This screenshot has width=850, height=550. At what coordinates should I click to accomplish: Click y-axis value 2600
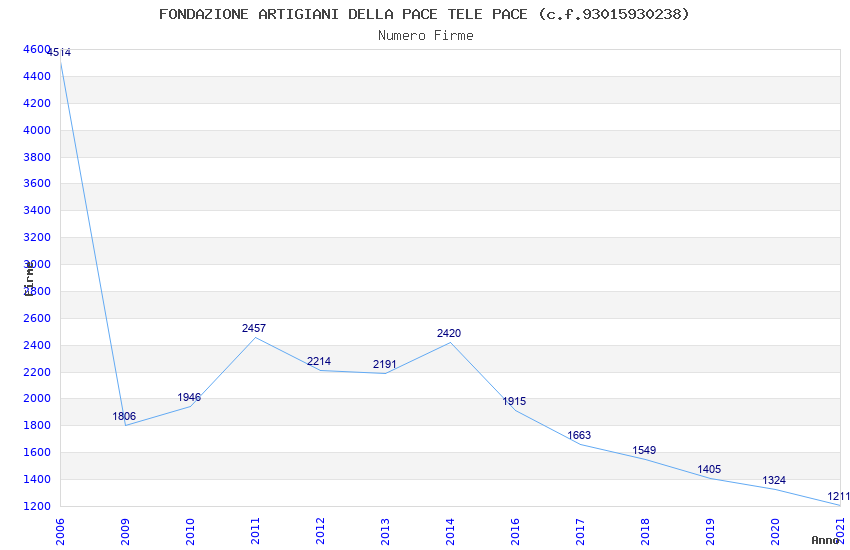pos(37,318)
